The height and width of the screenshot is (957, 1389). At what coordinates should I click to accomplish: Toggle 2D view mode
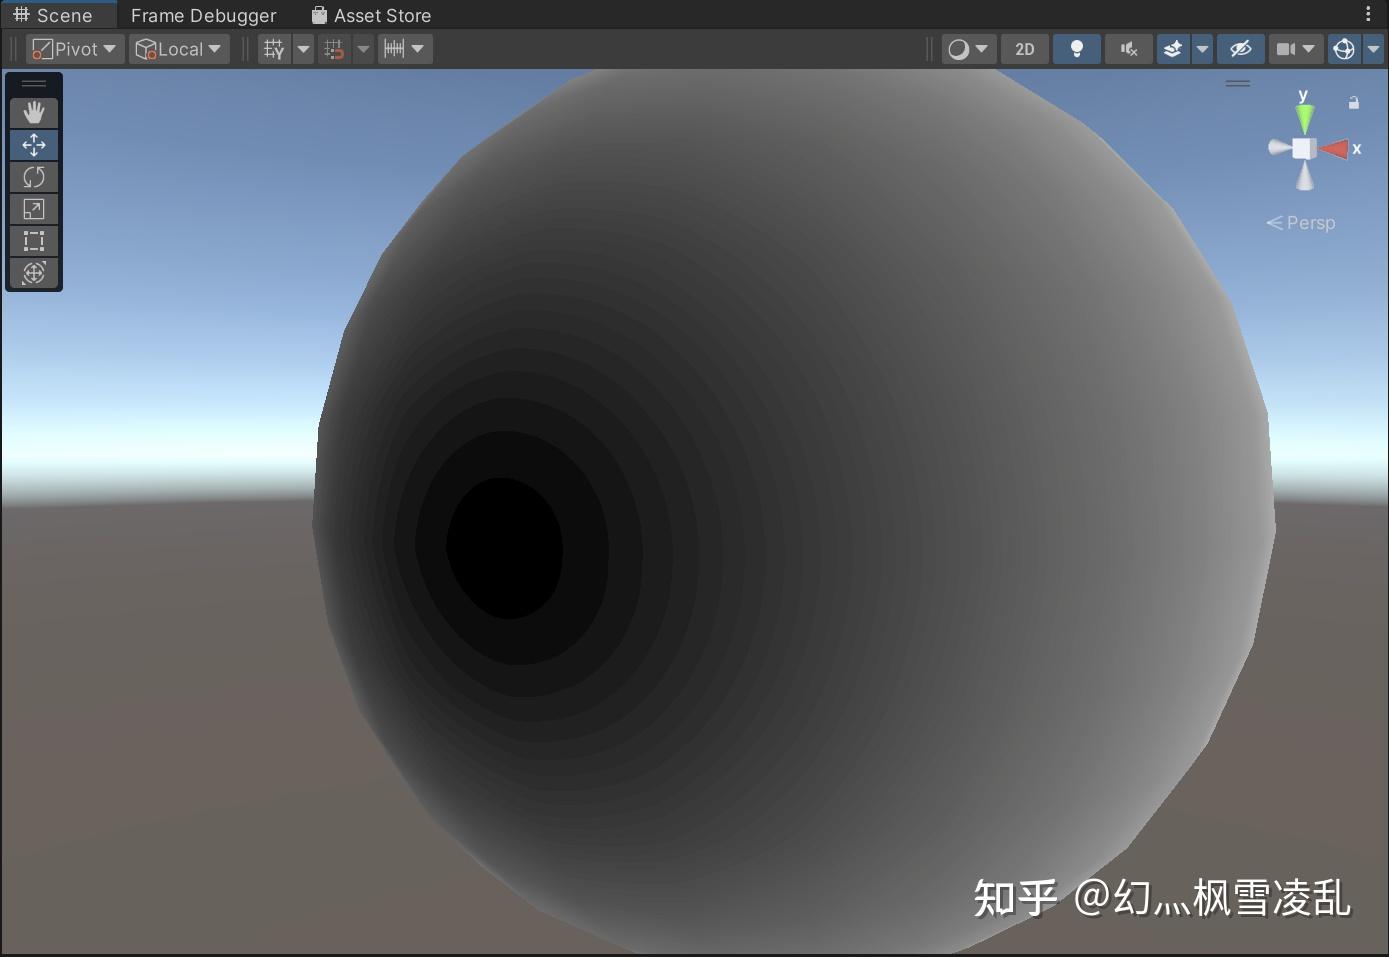(x=1025, y=49)
